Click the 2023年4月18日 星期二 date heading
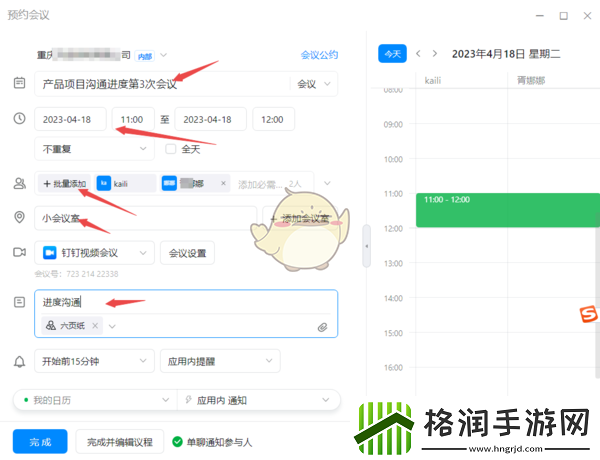 506,54
